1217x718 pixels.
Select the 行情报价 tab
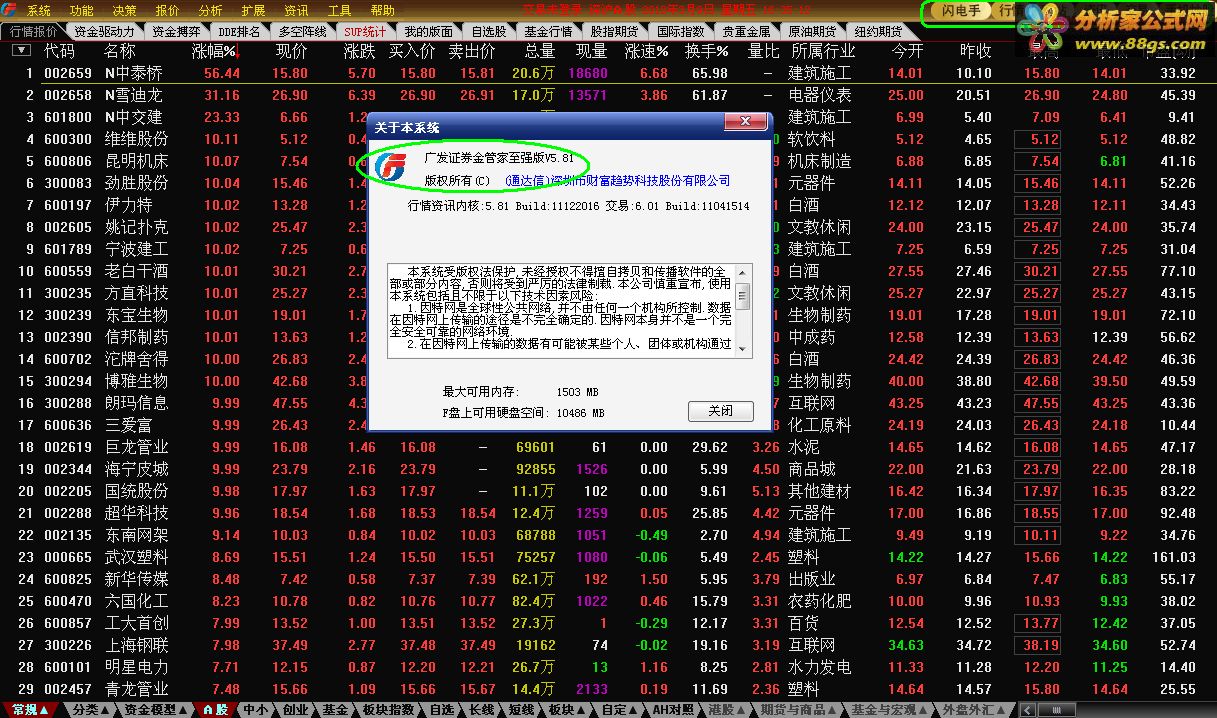tap(33, 31)
